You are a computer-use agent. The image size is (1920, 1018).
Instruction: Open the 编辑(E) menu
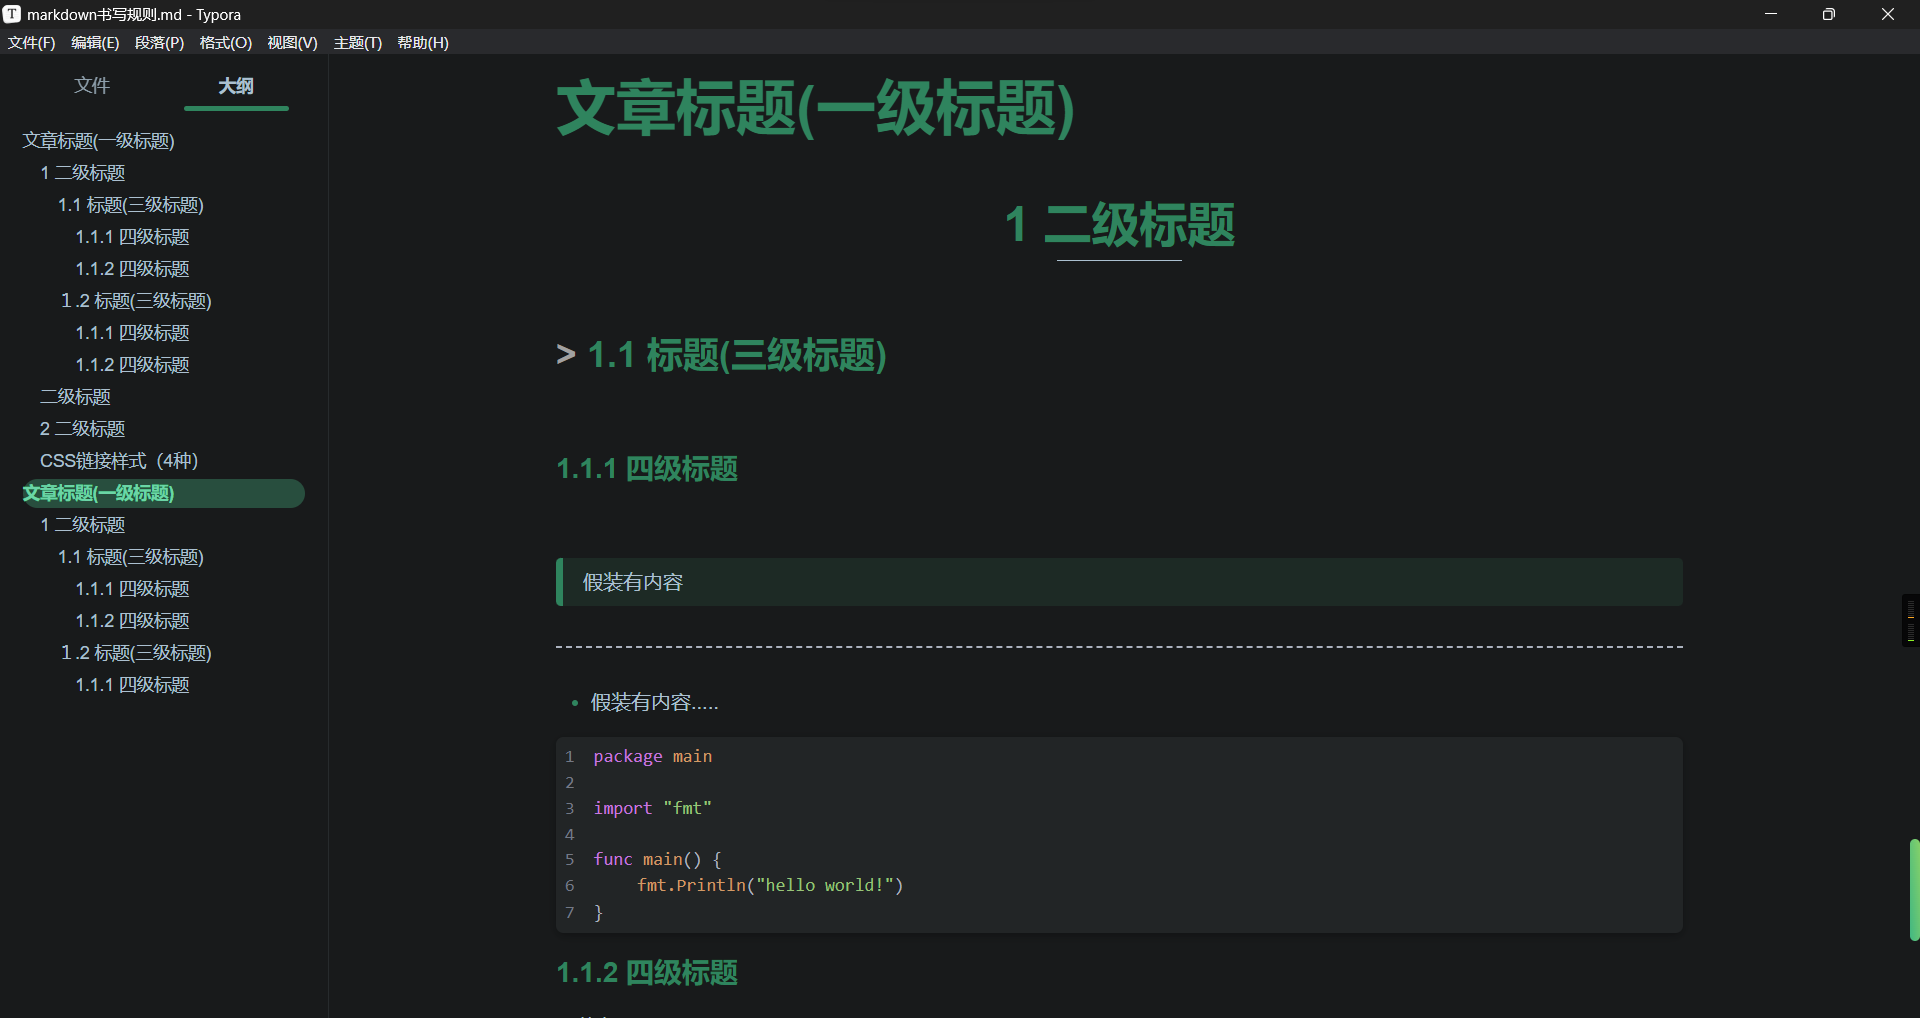(x=95, y=43)
